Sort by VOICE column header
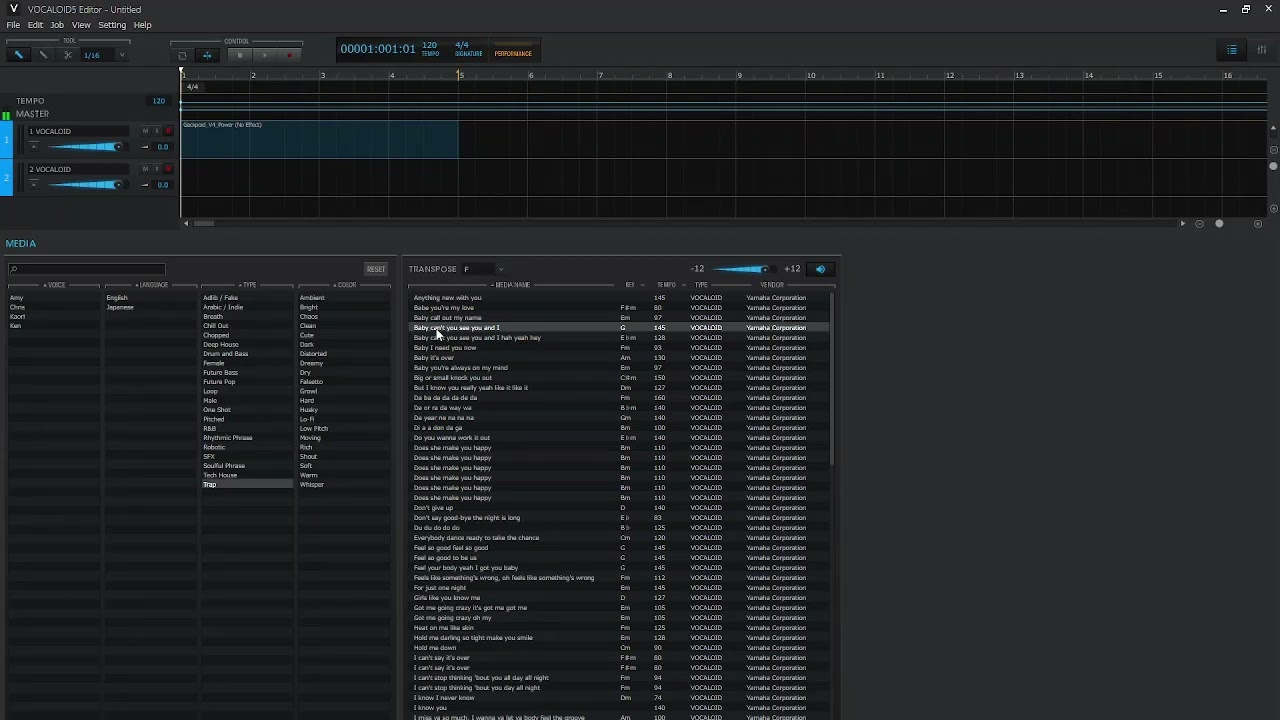The image size is (1280, 720). 54,285
